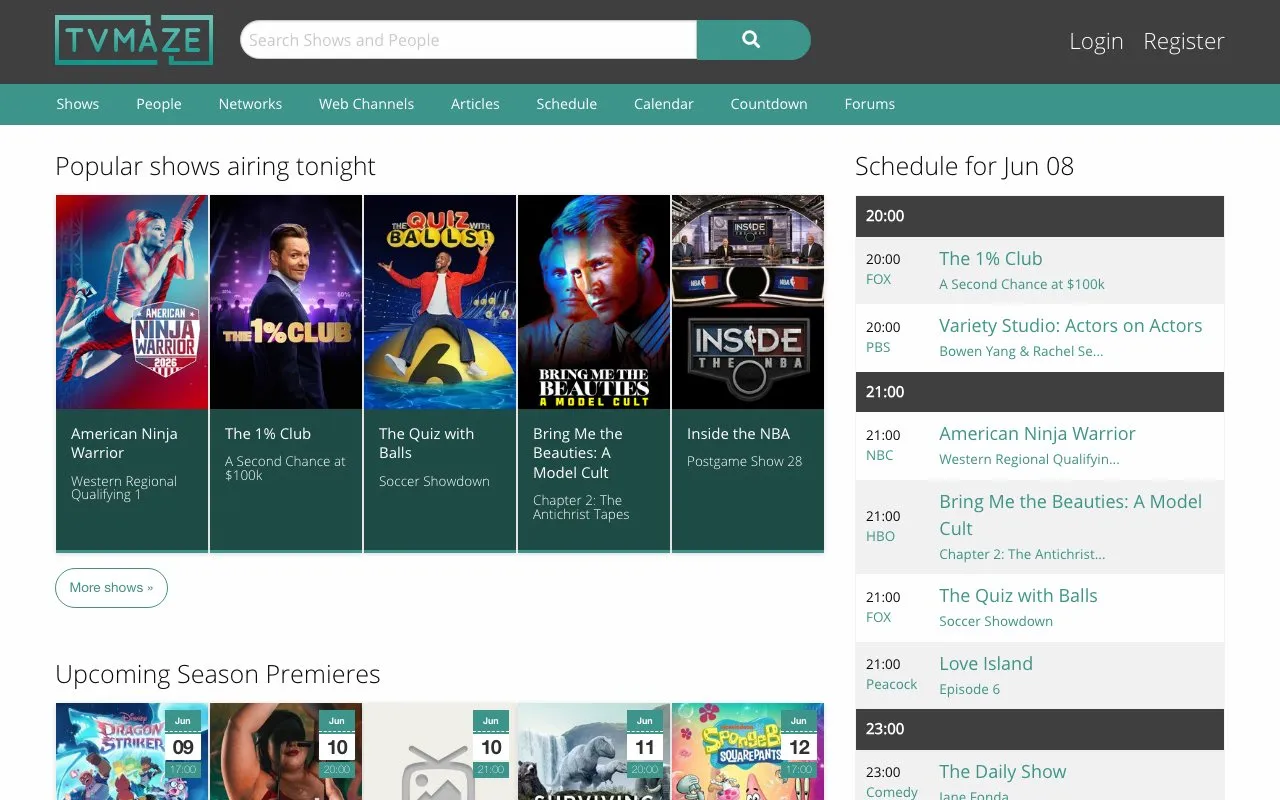
Task: Open the Login link
Action: (1096, 41)
